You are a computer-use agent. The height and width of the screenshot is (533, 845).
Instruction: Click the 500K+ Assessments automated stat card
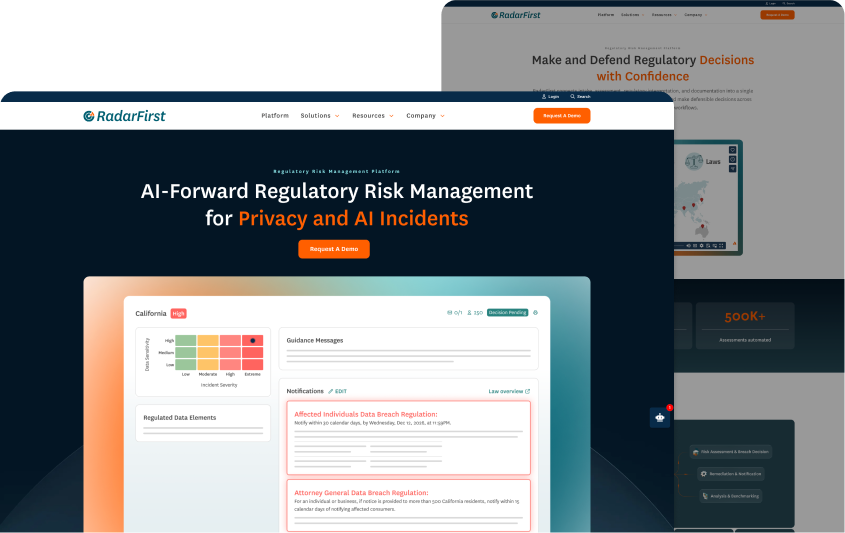point(745,326)
